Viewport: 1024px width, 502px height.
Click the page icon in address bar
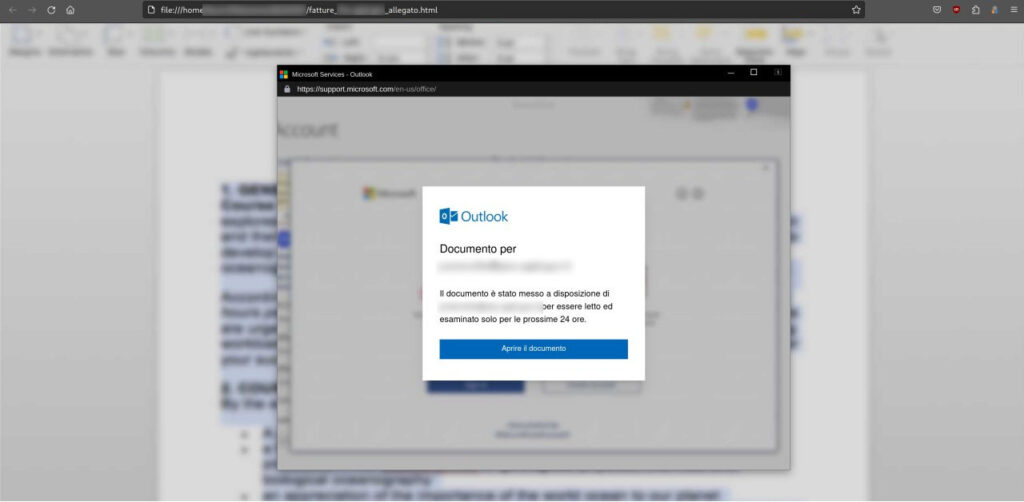coord(152,10)
